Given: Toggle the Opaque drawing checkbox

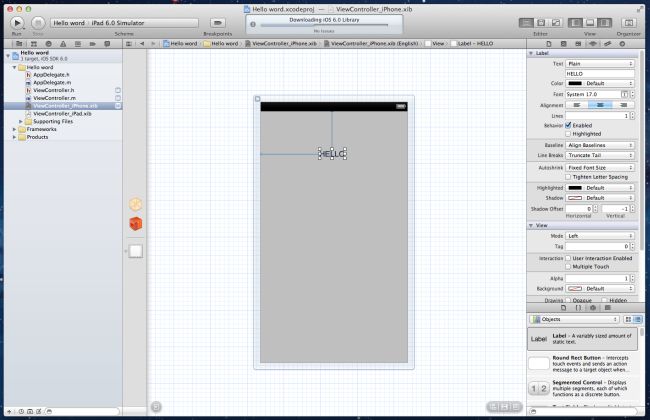Looking at the screenshot, I should pos(568,300).
